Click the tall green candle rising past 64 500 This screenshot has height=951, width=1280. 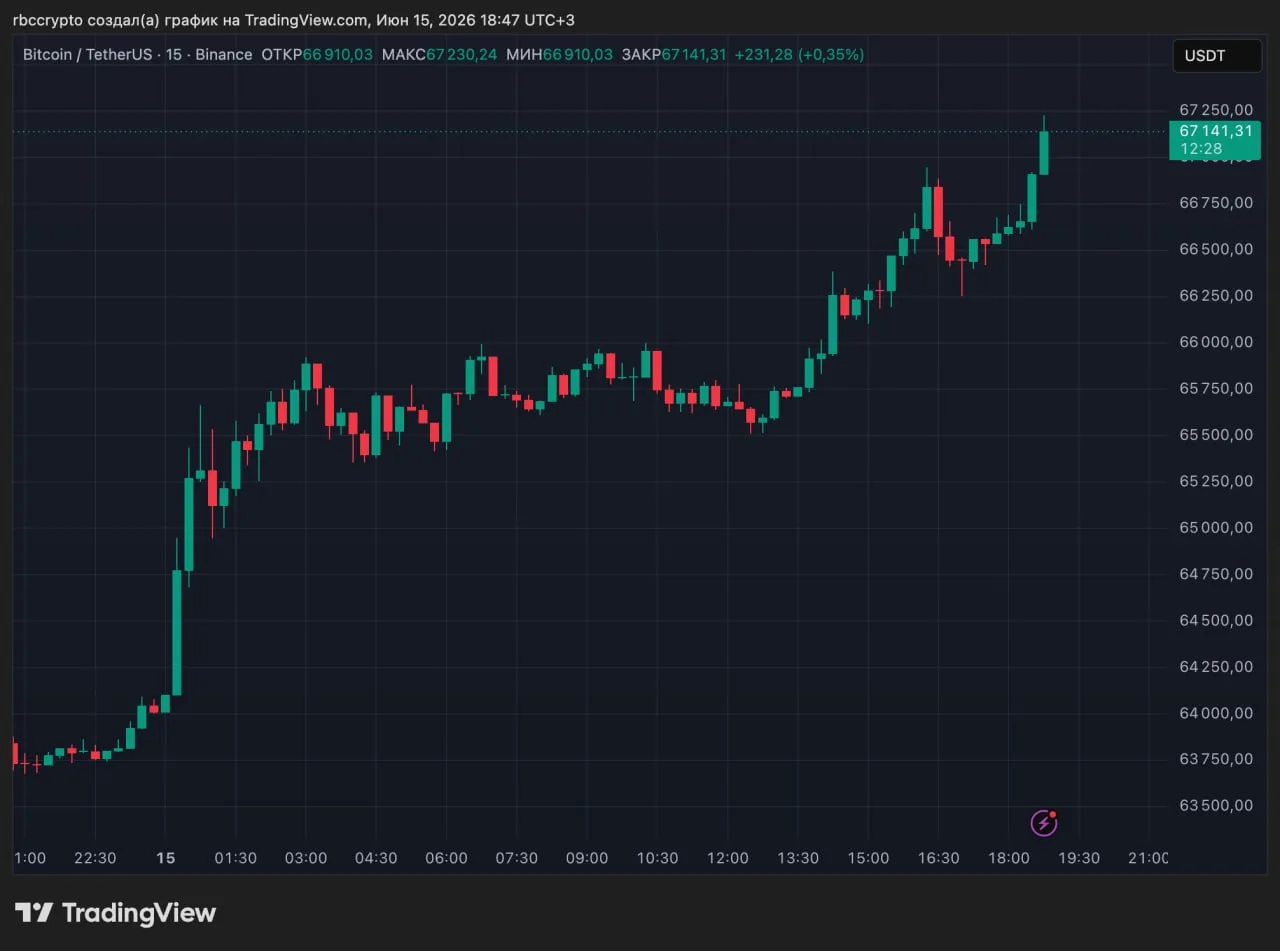[177, 632]
